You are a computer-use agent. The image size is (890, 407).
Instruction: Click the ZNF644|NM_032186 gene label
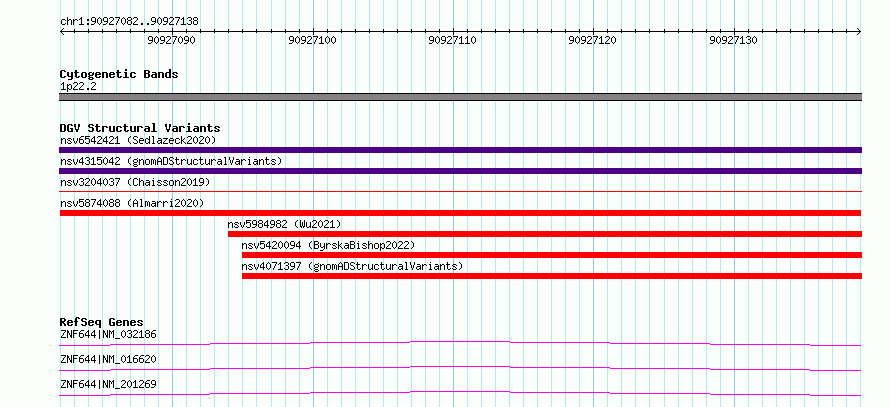pos(108,334)
